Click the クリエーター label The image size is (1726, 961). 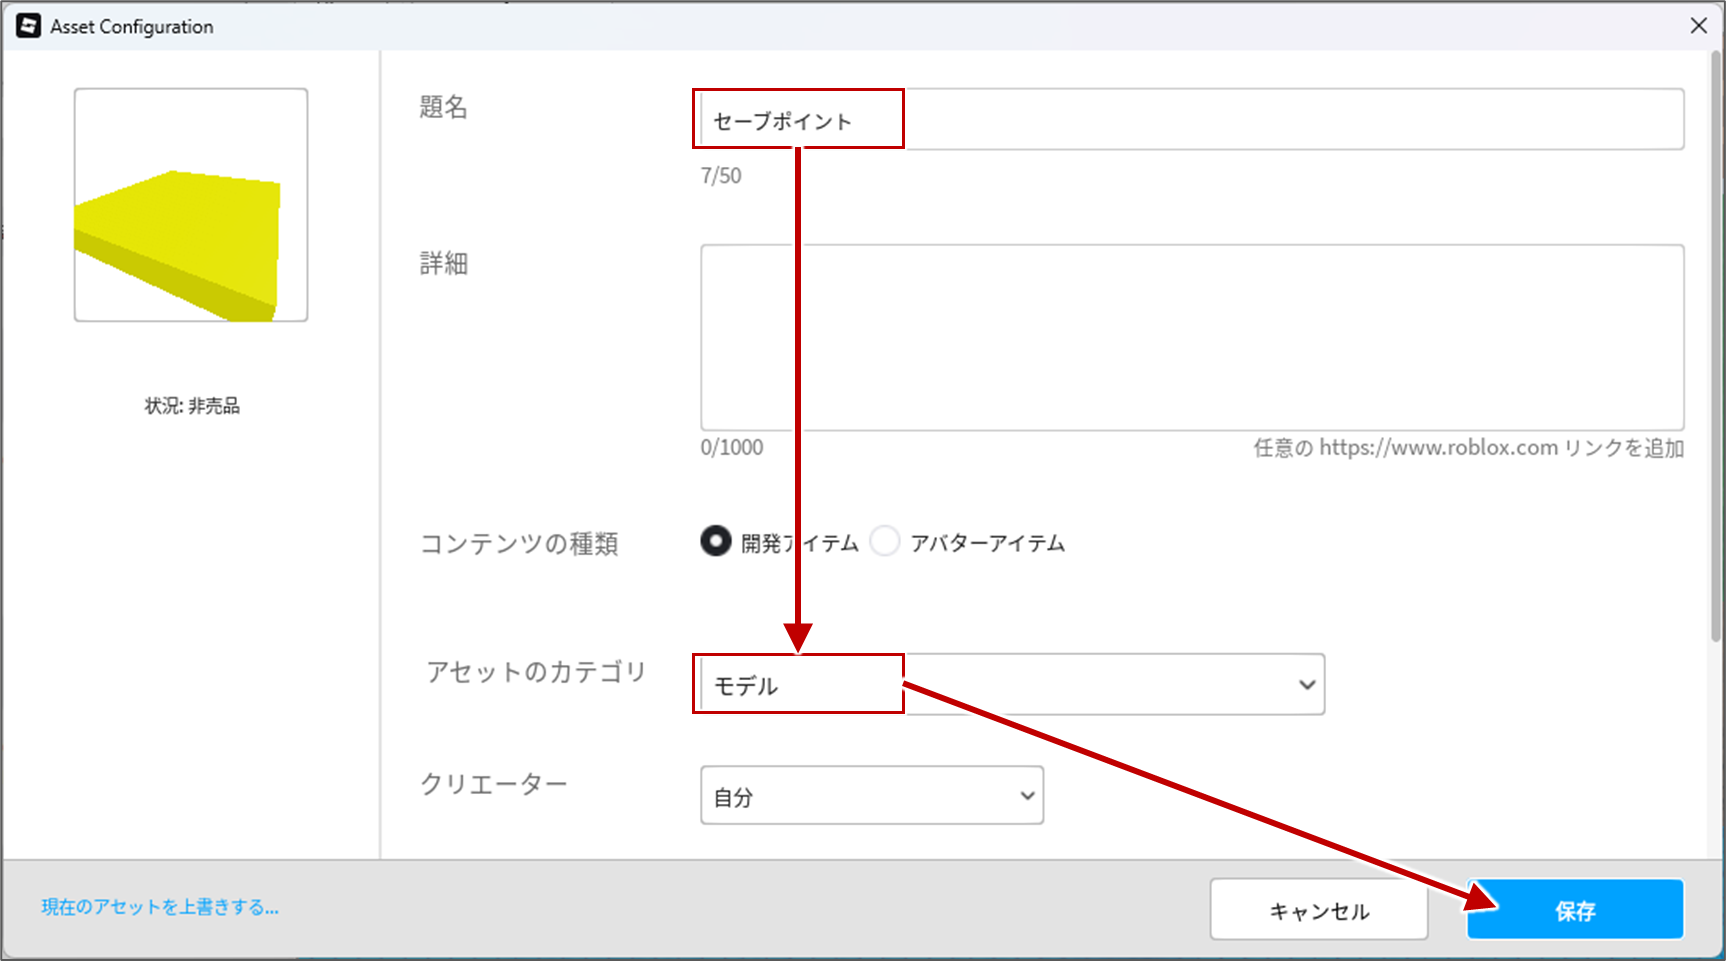click(494, 784)
